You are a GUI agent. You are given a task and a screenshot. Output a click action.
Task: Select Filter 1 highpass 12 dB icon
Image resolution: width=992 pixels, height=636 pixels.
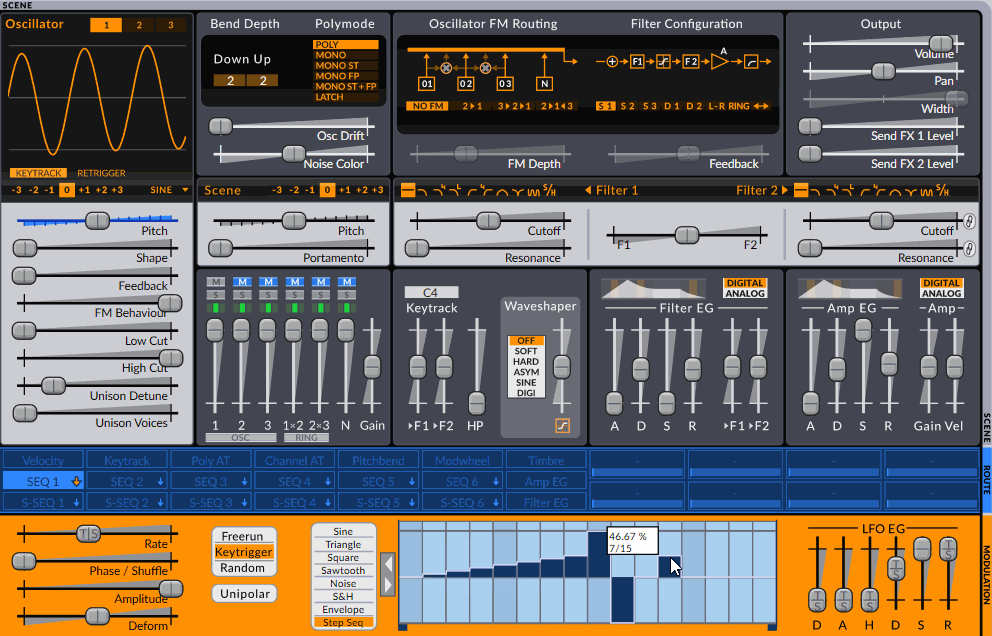pos(471,190)
